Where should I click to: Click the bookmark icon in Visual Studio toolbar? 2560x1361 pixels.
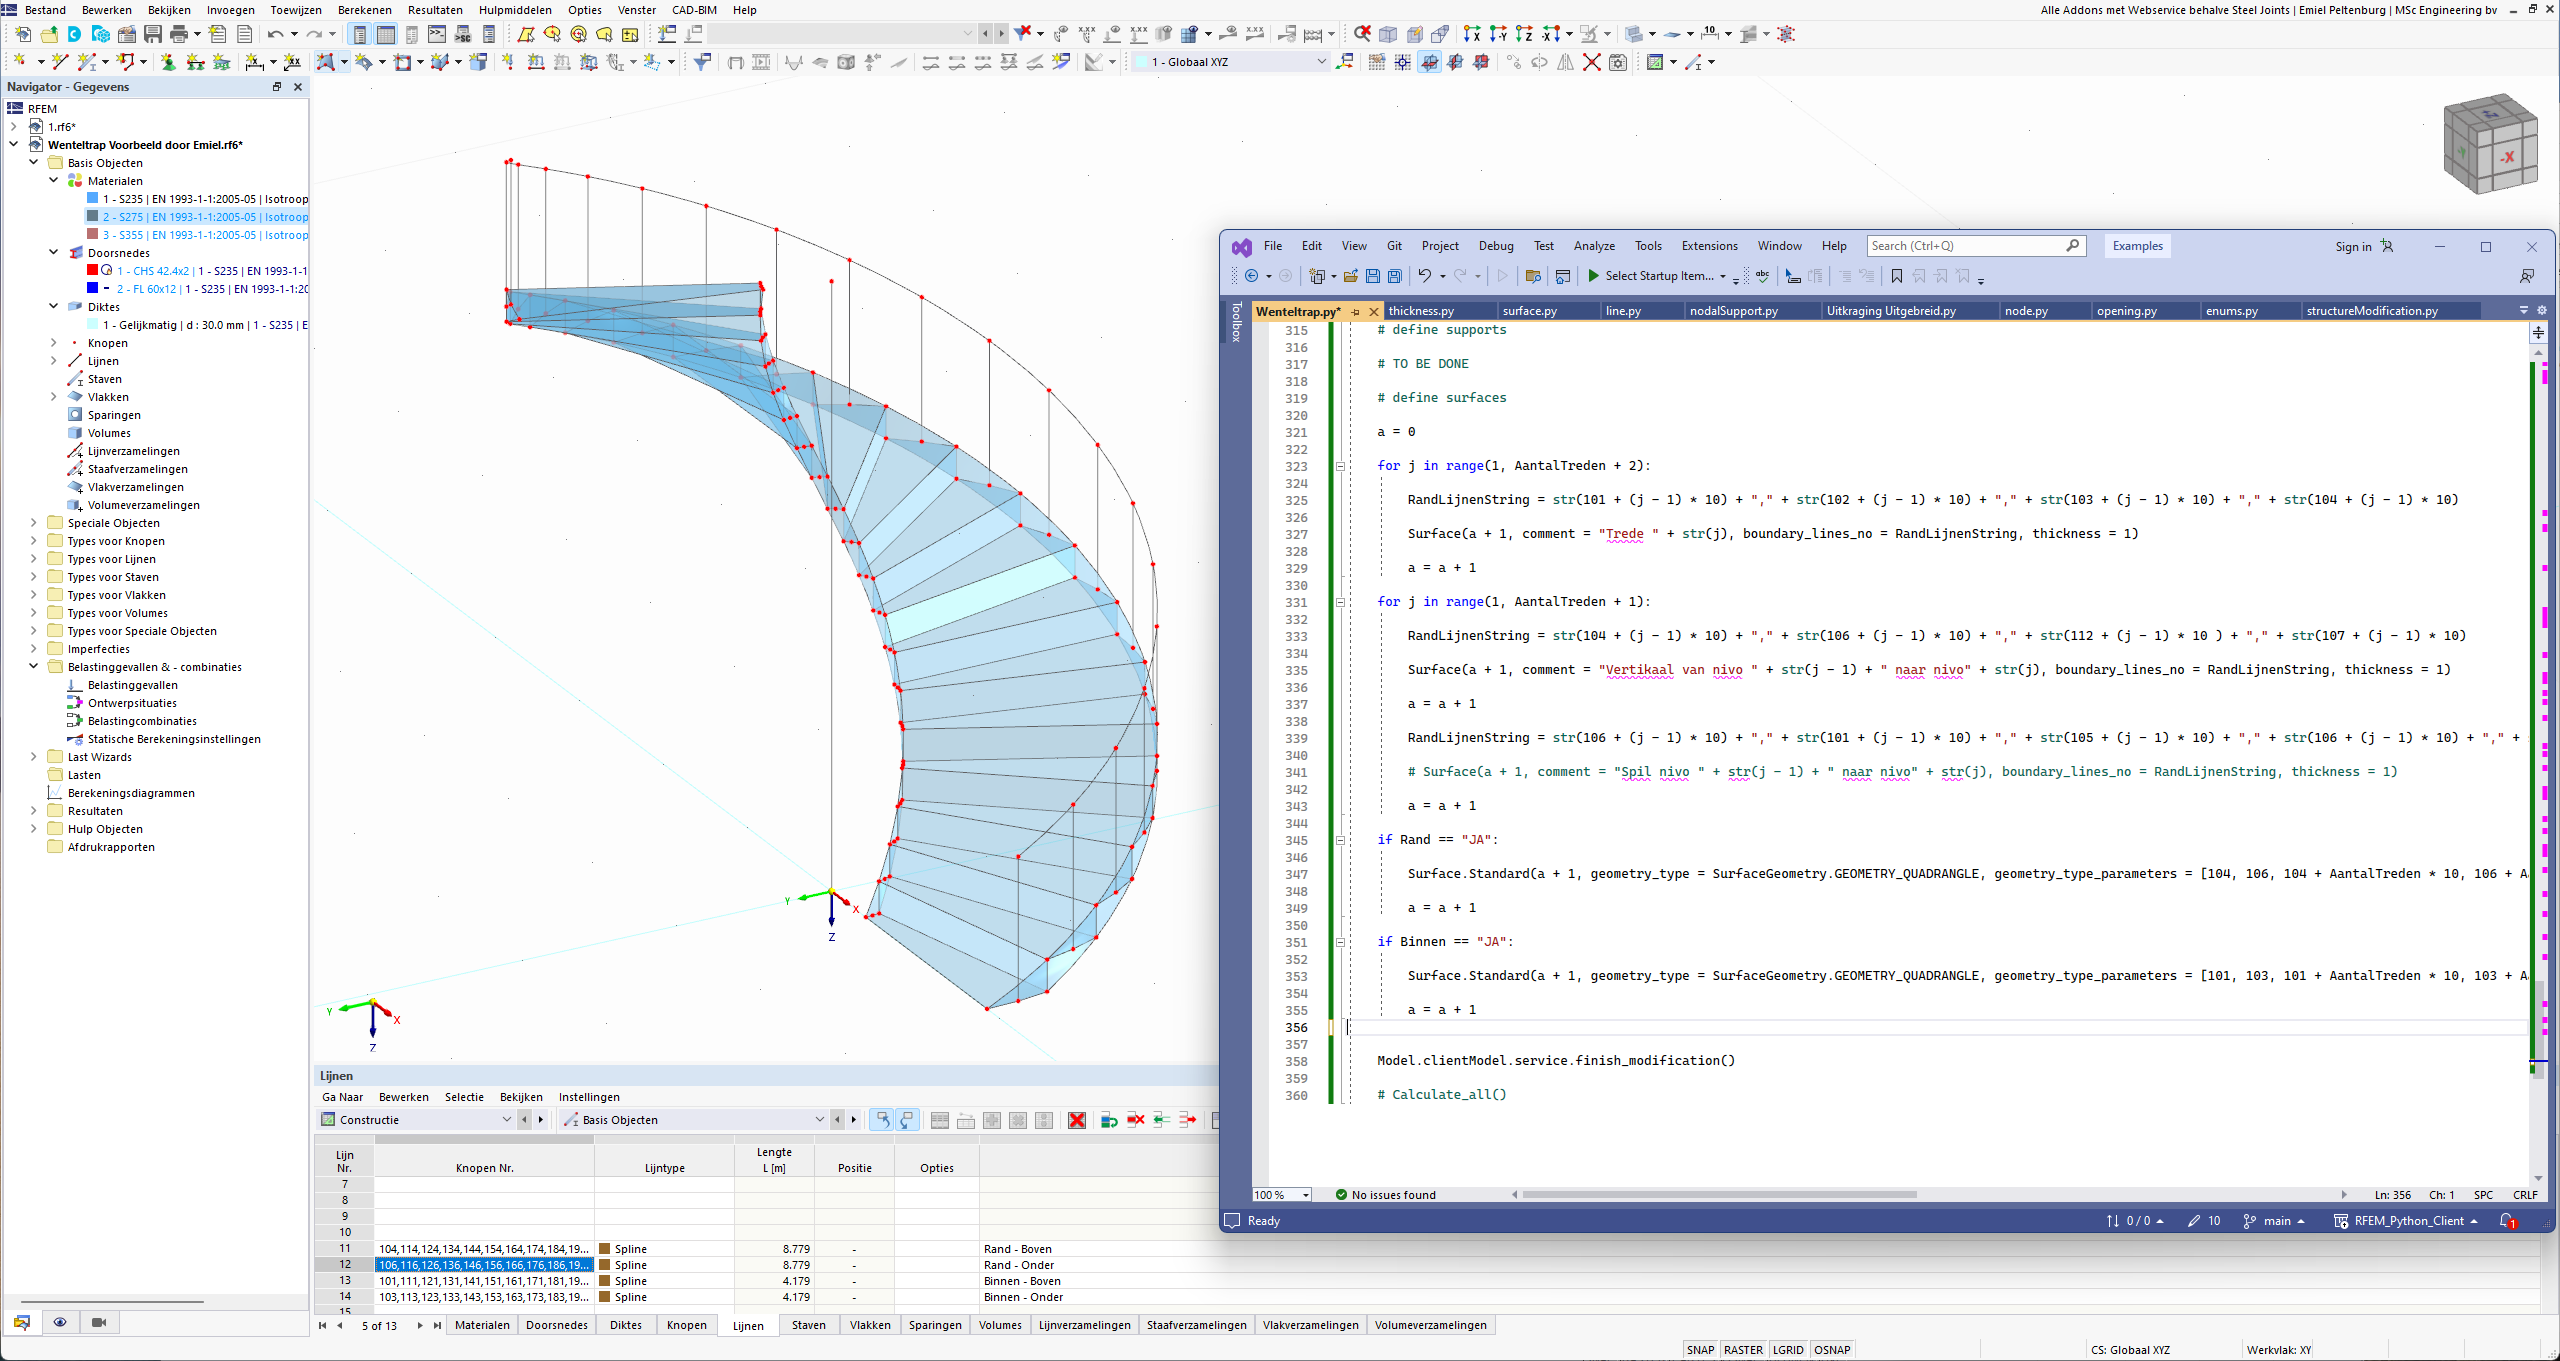coord(1897,276)
